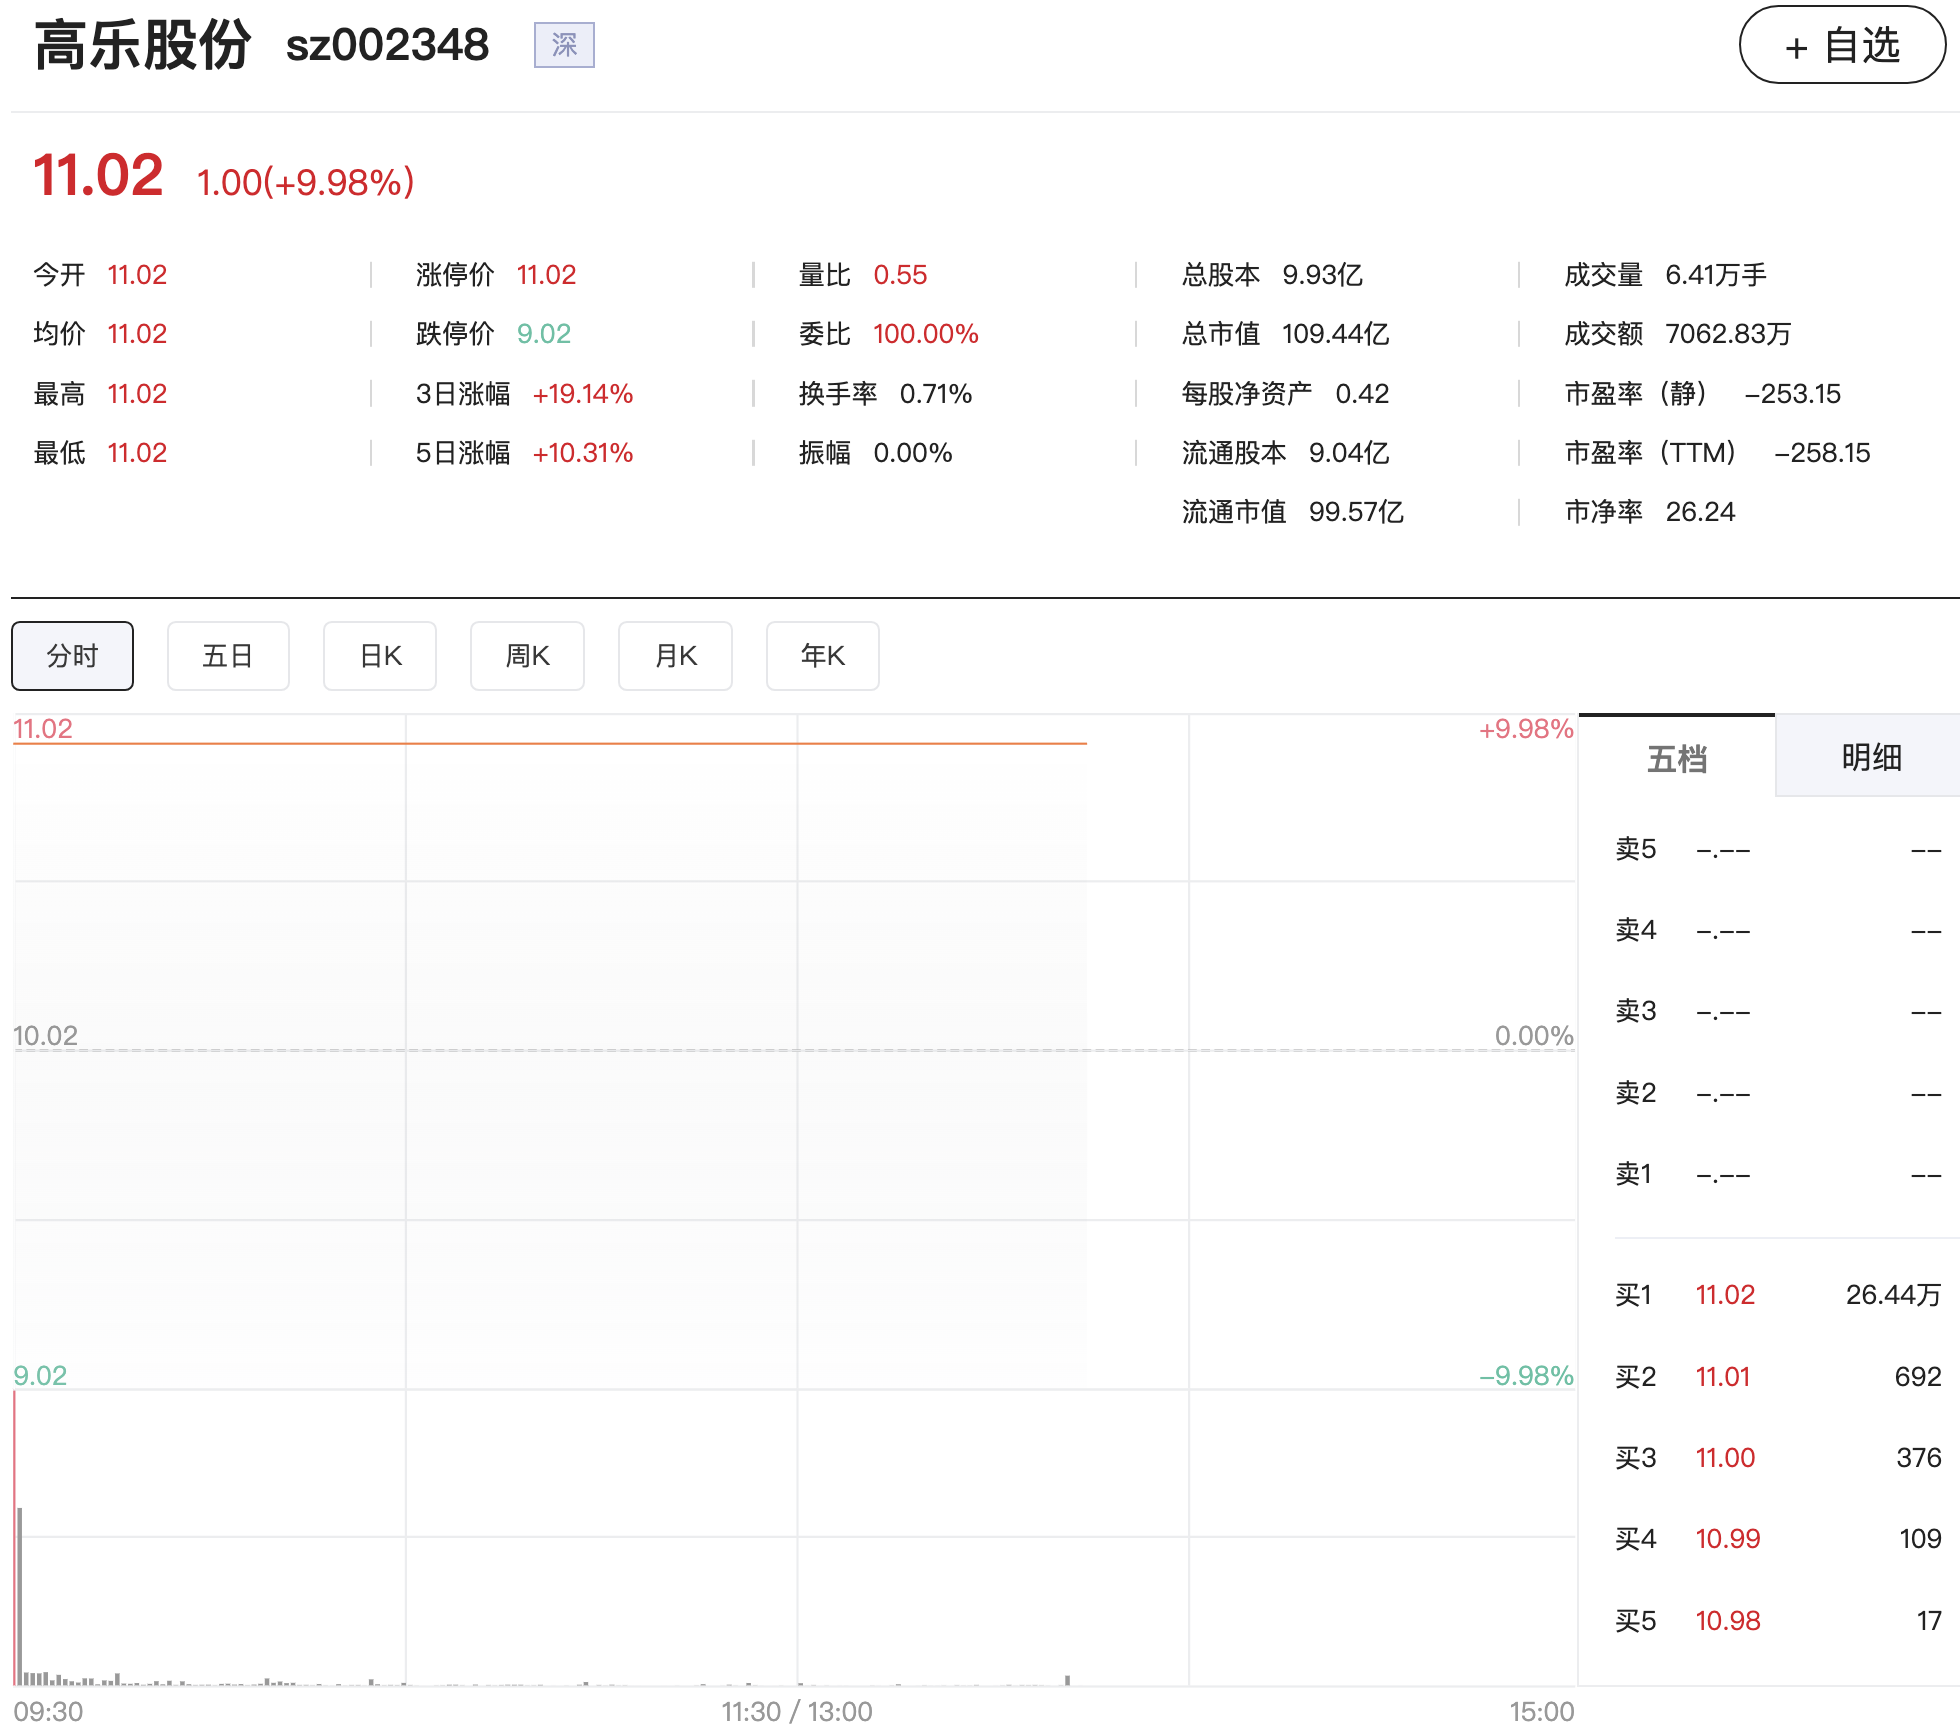Screen dimensions: 1960x1732
Task: Open the 日K chart tab
Action: tap(380, 656)
